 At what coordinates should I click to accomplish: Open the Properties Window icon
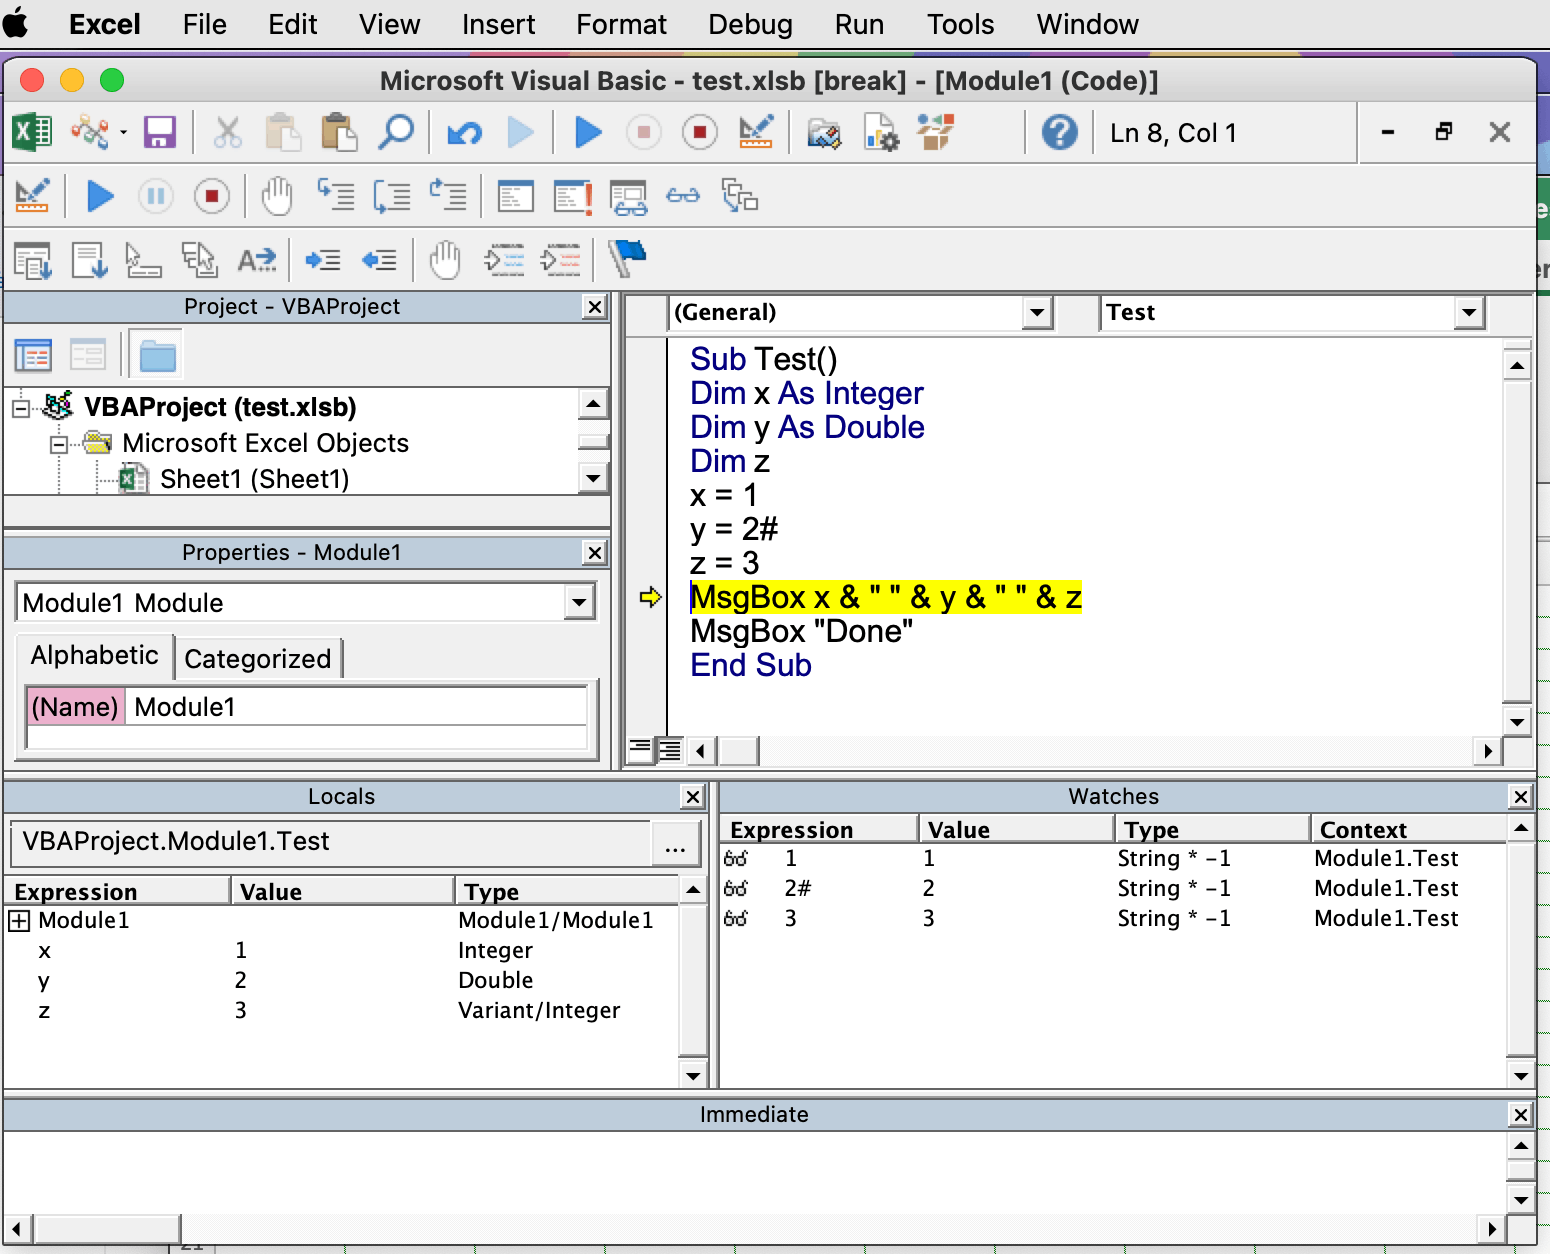click(880, 132)
